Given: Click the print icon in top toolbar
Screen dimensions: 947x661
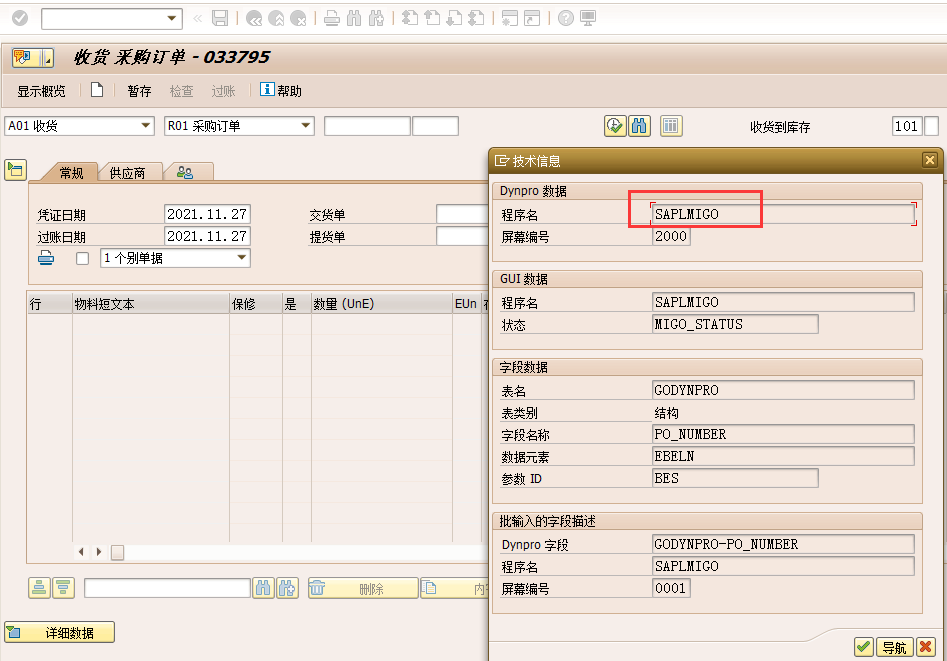Looking at the screenshot, I should [332, 18].
